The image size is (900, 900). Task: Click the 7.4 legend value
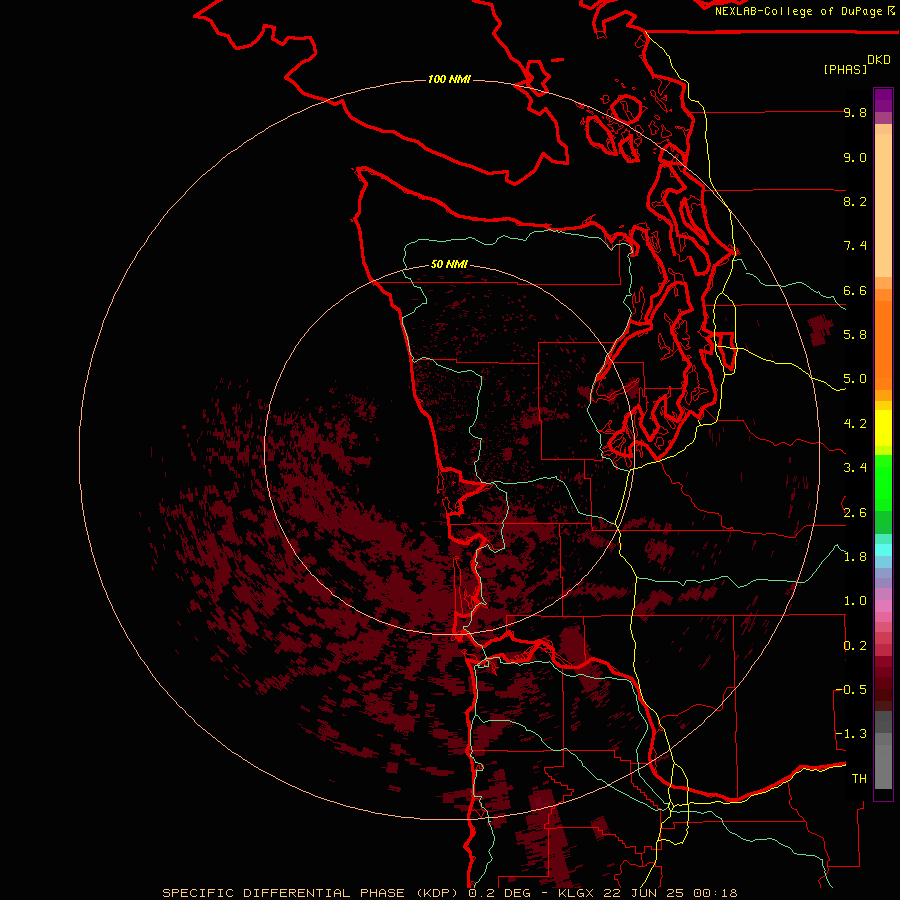click(855, 246)
